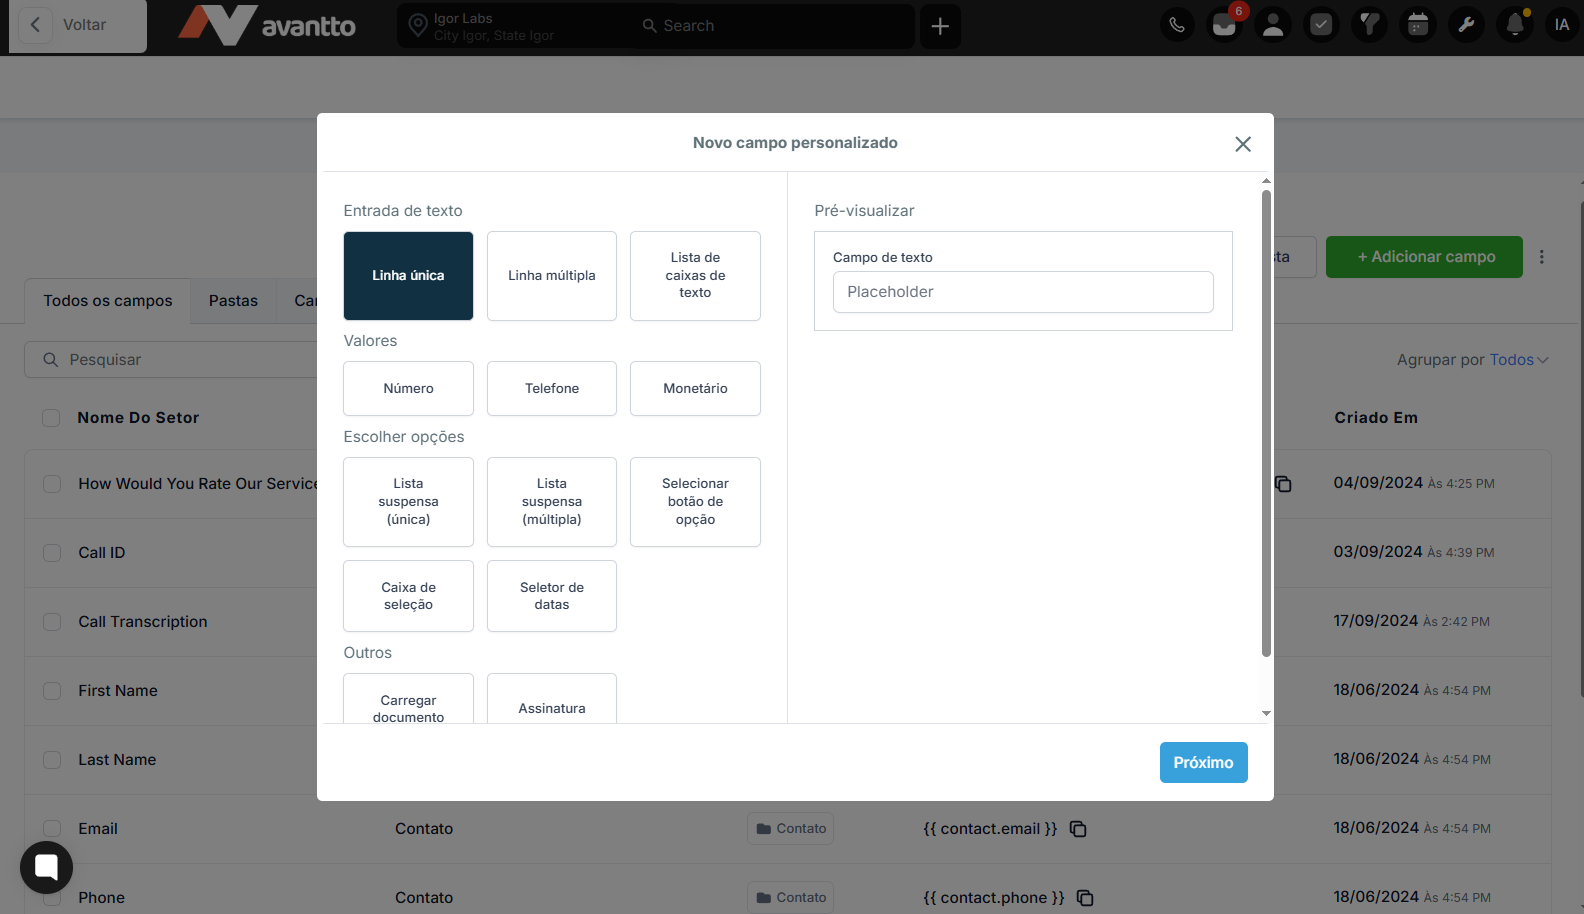Switch to the Todos os campos tab
The image size is (1584, 914).
point(108,301)
